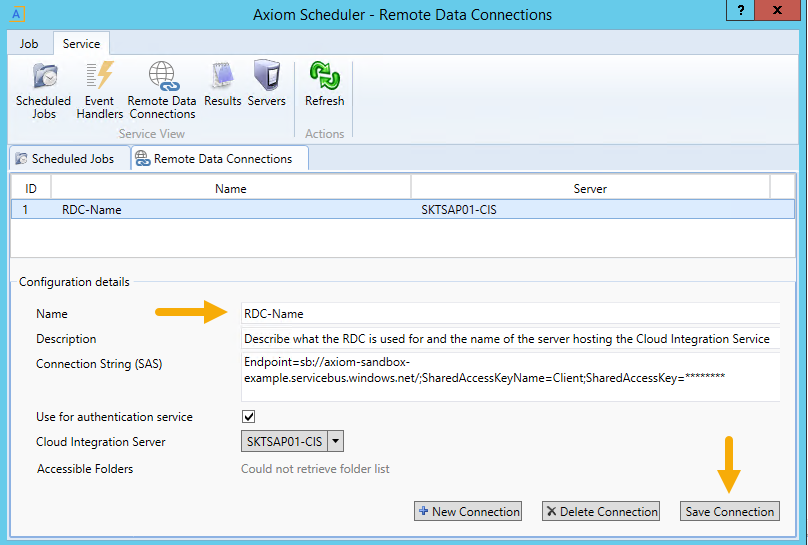Click into the Description input field
This screenshot has width=808, height=545.
(x=510, y=339)
